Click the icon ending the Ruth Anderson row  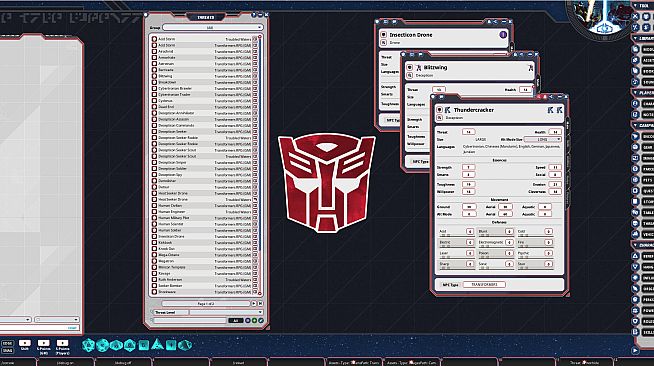click(x=255, y=280)
